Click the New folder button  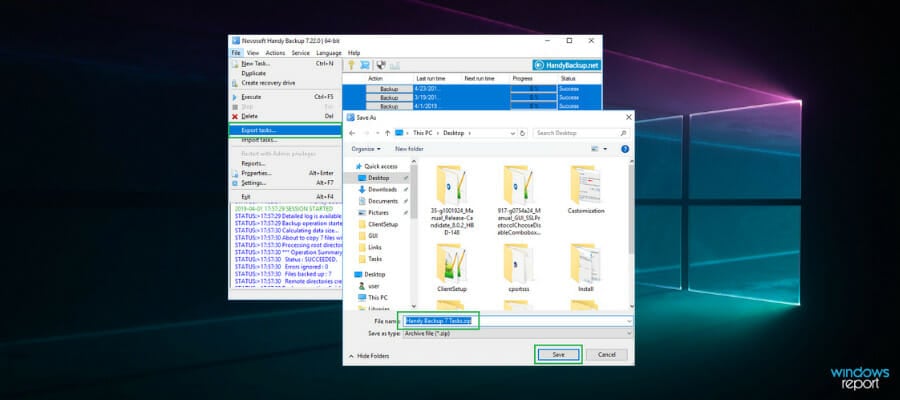409,149
